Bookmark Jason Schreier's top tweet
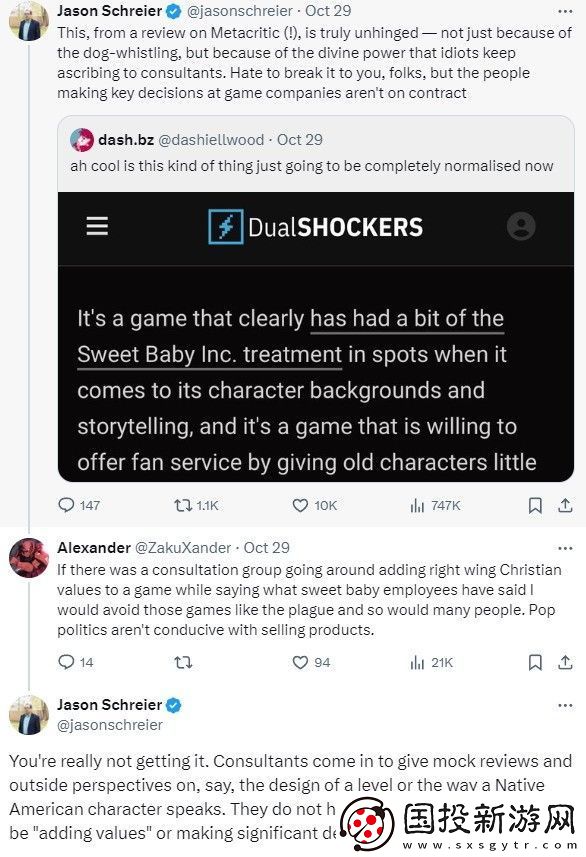 click(x=535, y=506)
